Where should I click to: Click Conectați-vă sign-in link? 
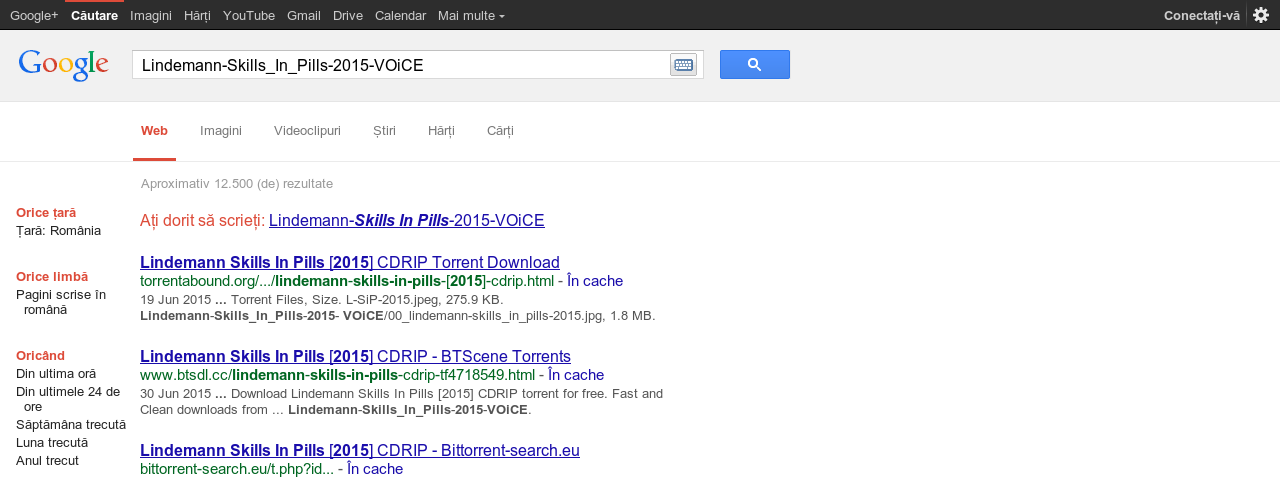click(1202, 15)
